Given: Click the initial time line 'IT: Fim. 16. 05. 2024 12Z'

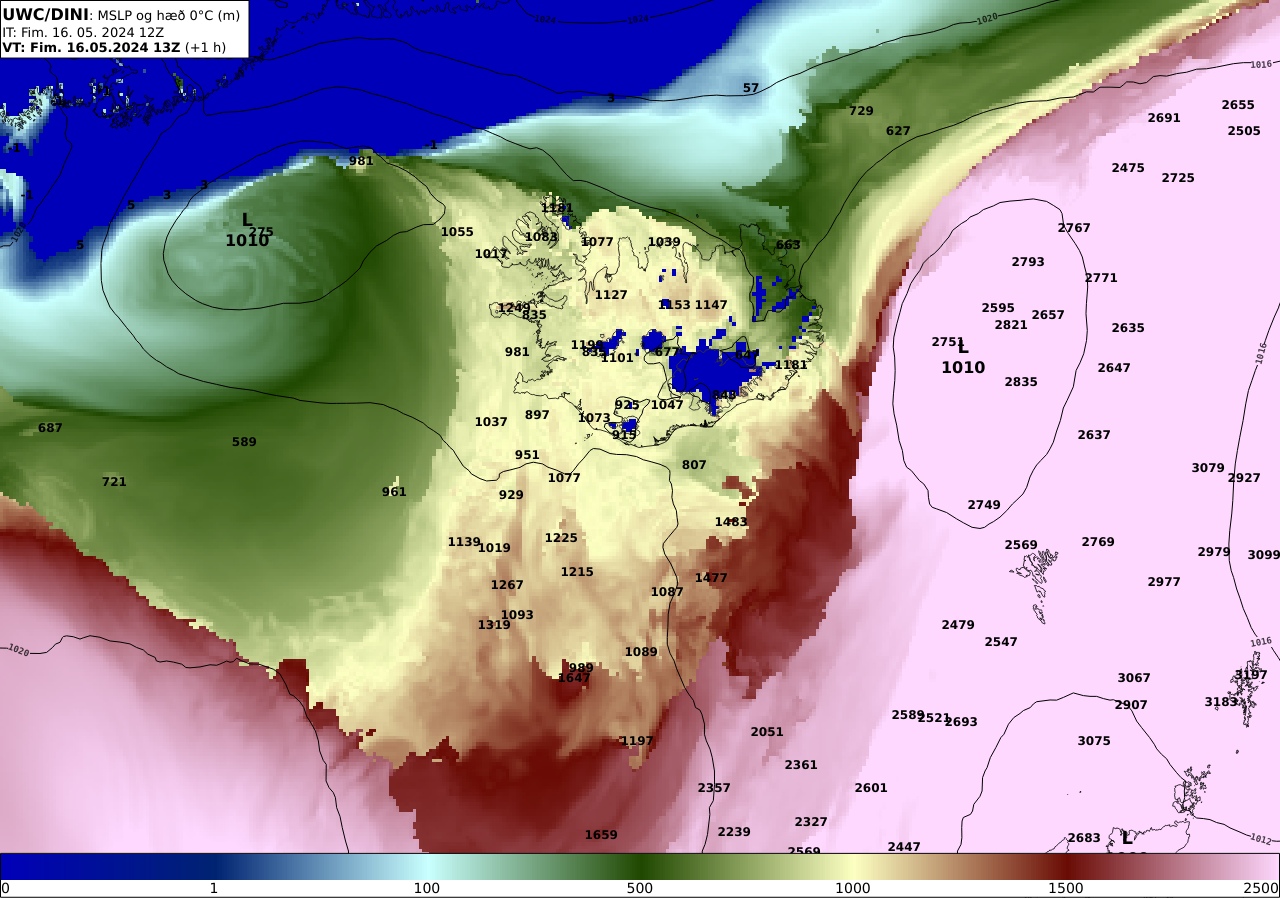Looking at the screenshot, I should tap(83, 32).
